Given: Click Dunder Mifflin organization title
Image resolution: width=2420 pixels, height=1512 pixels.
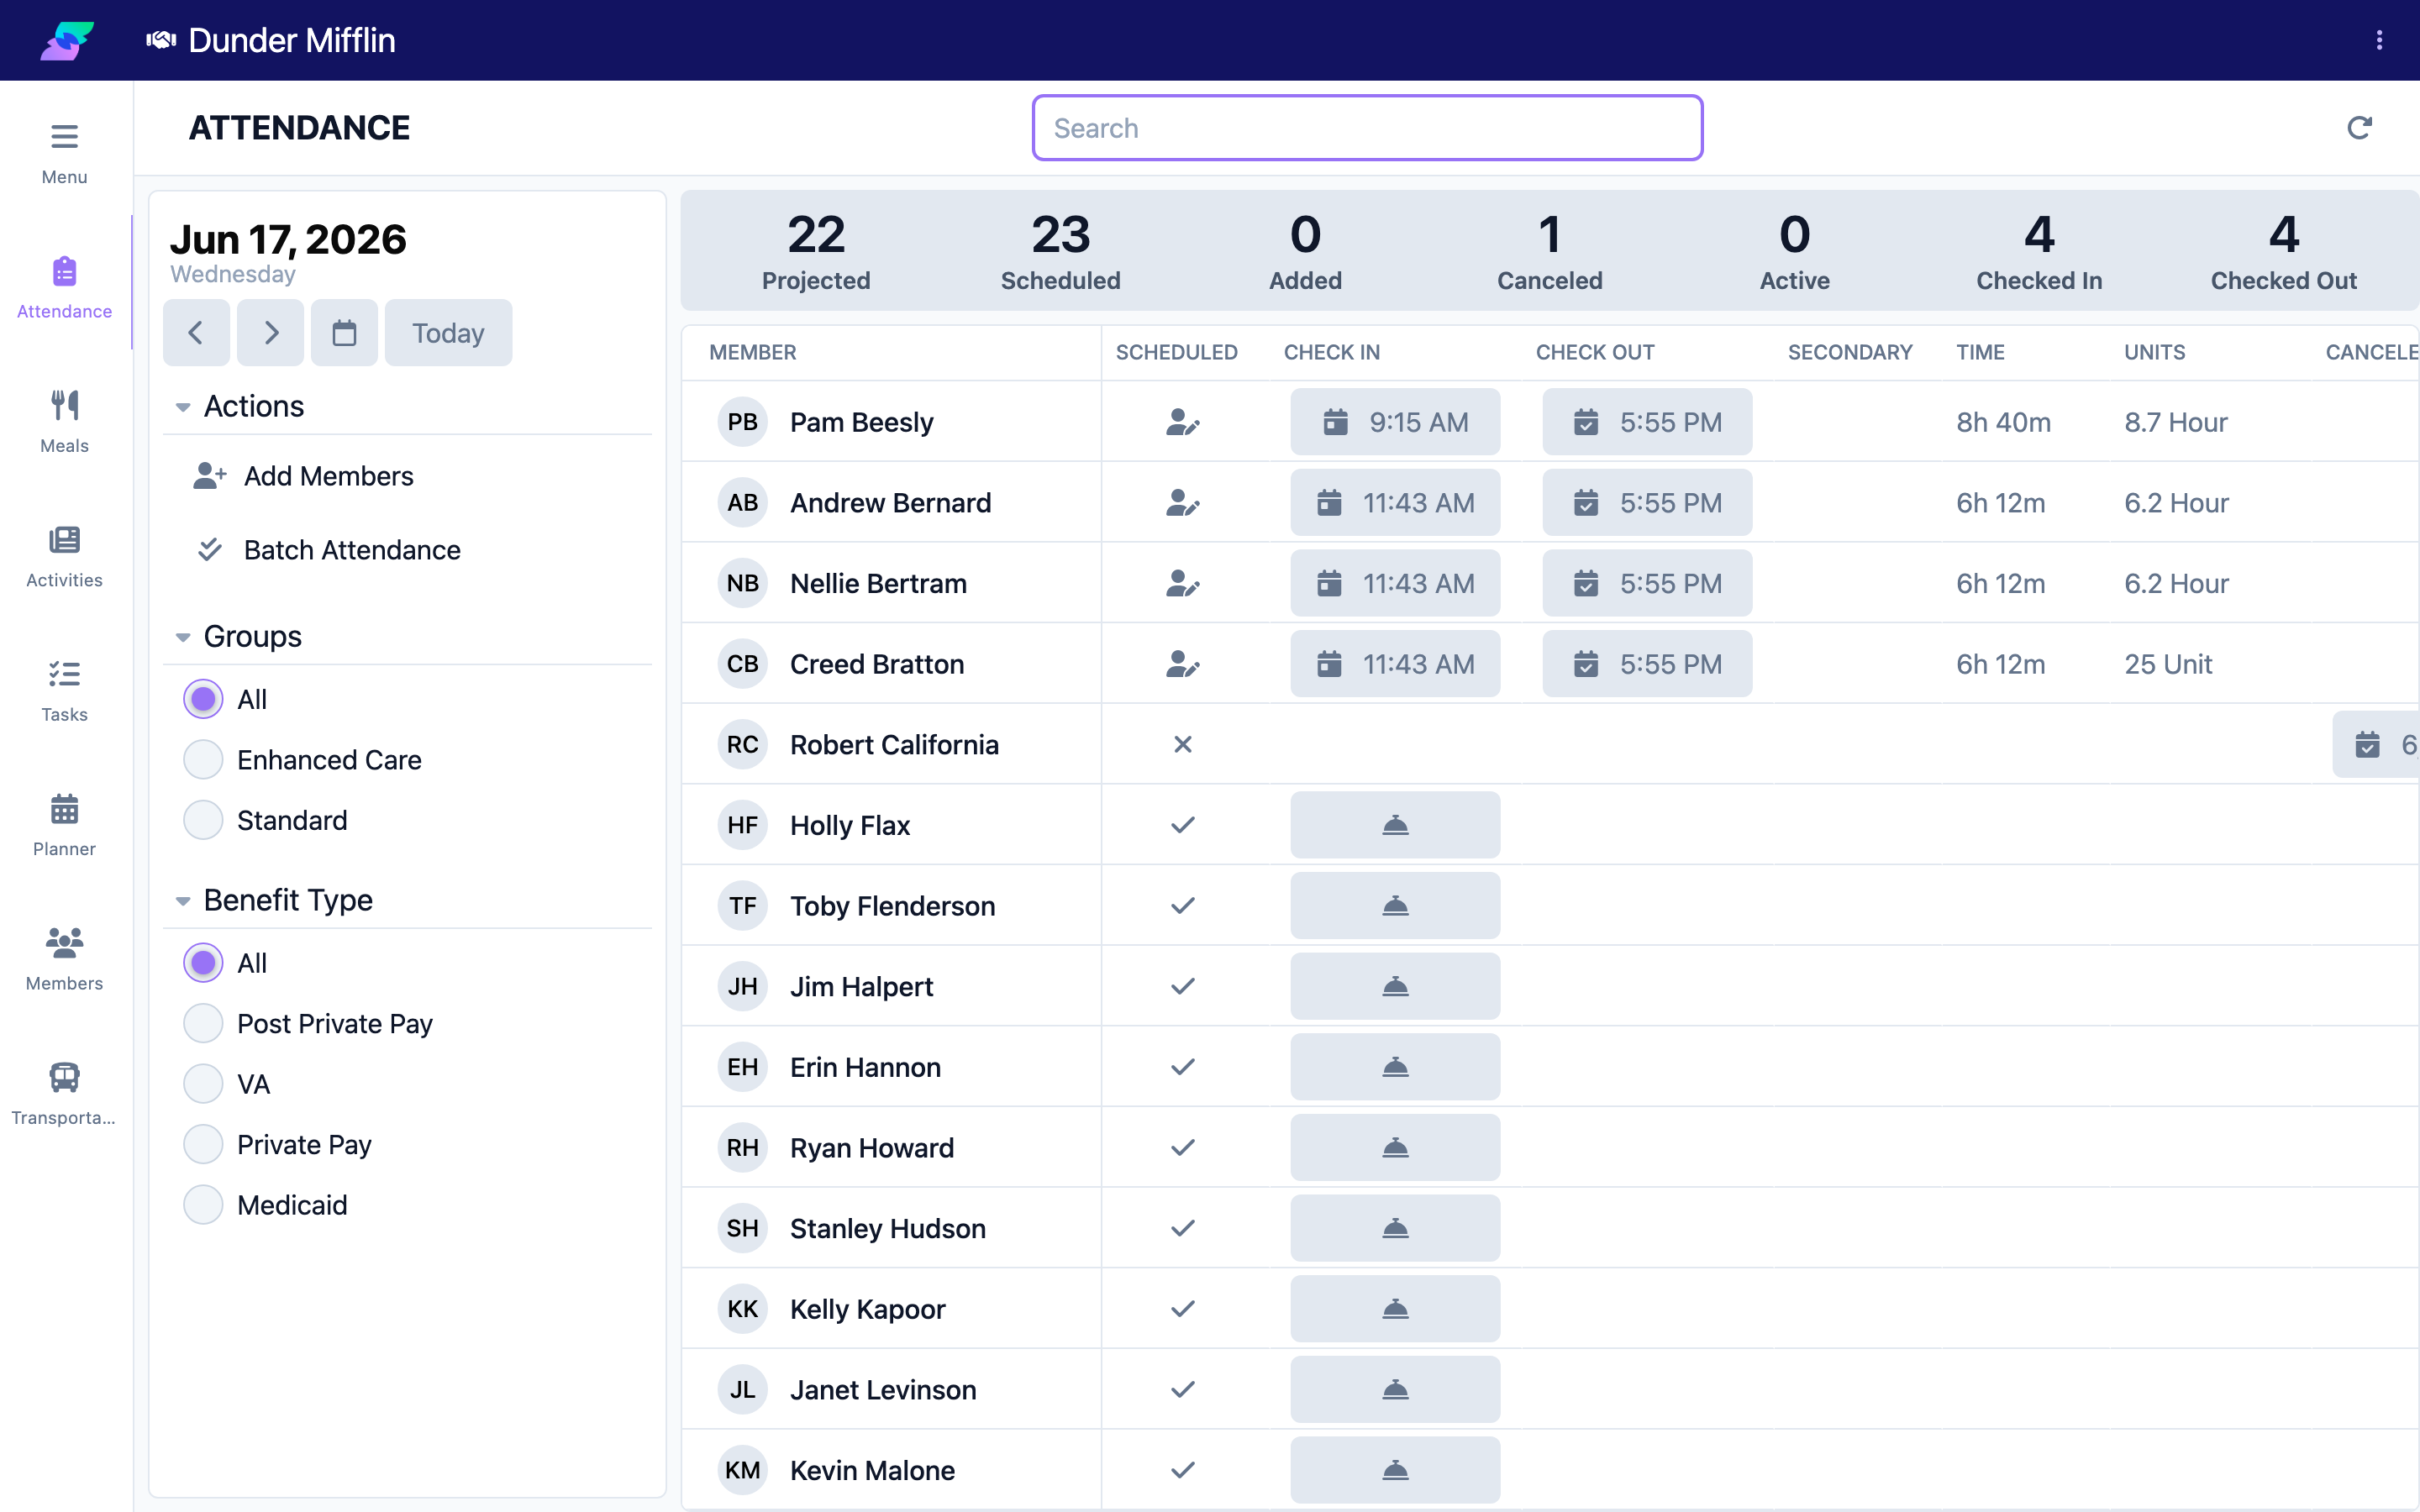Looking at the screenshot, I should (x=292, y=40).
